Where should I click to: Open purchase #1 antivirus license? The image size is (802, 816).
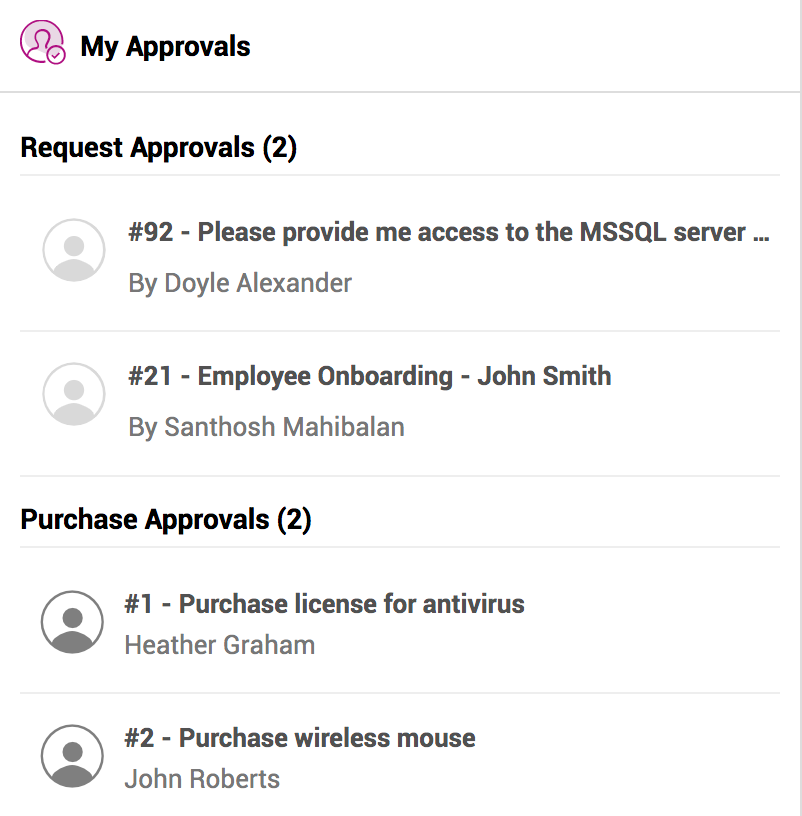tap(324, 604)
